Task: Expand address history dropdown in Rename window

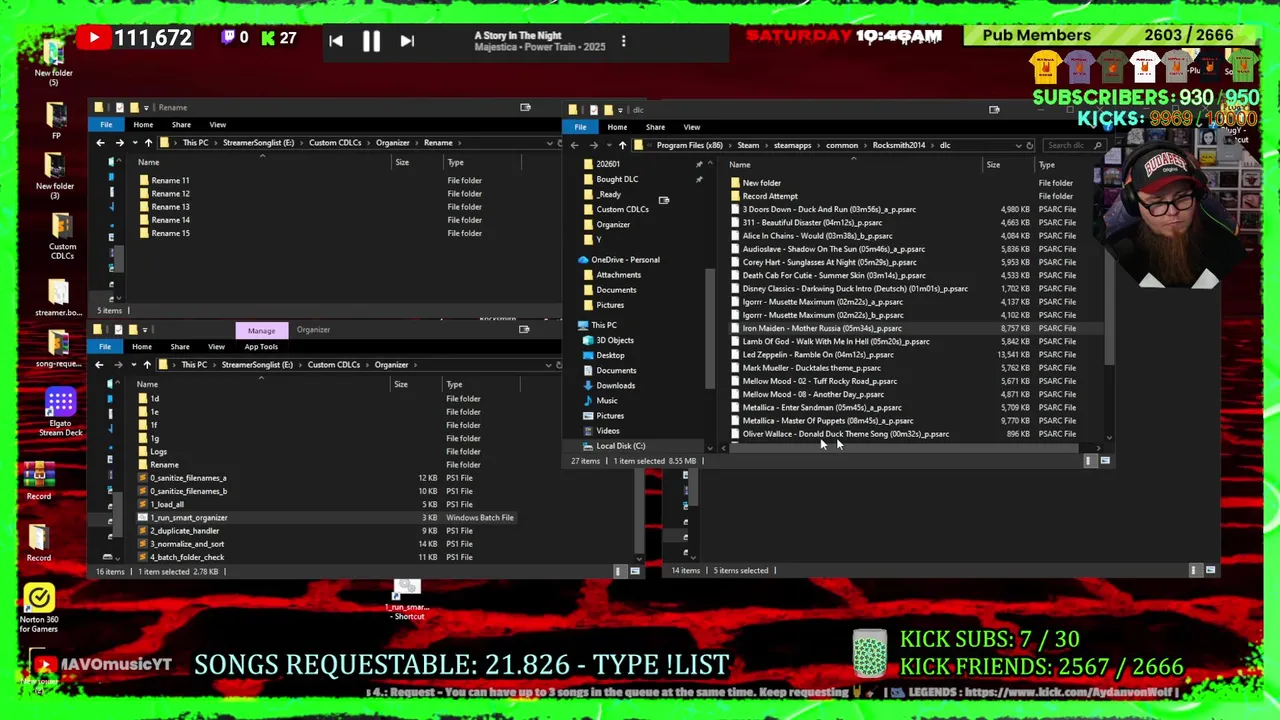Action: point(549,143)
